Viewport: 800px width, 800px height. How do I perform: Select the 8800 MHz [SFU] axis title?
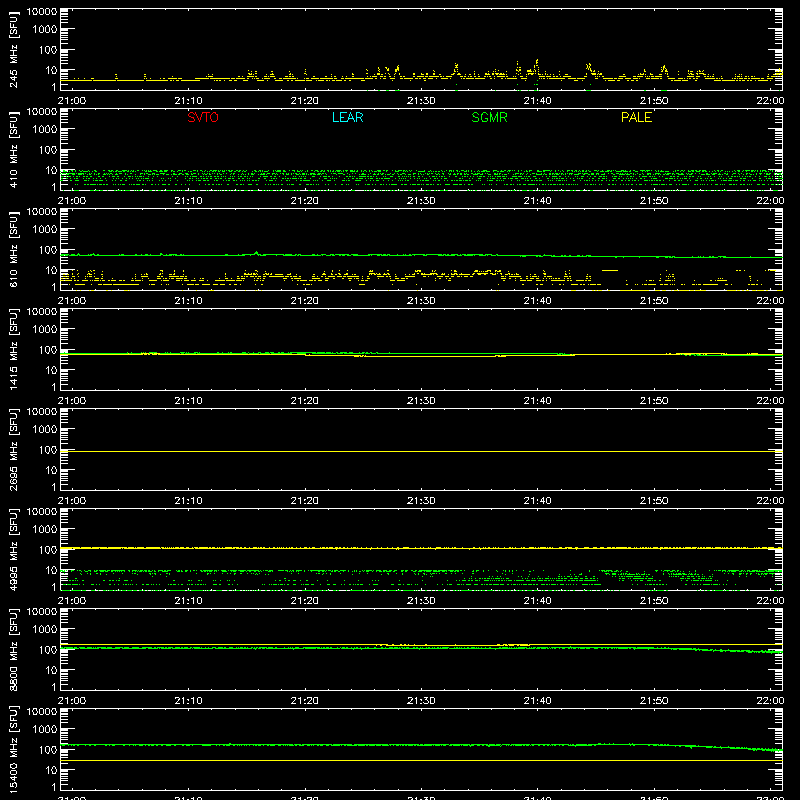pos(14,650)
